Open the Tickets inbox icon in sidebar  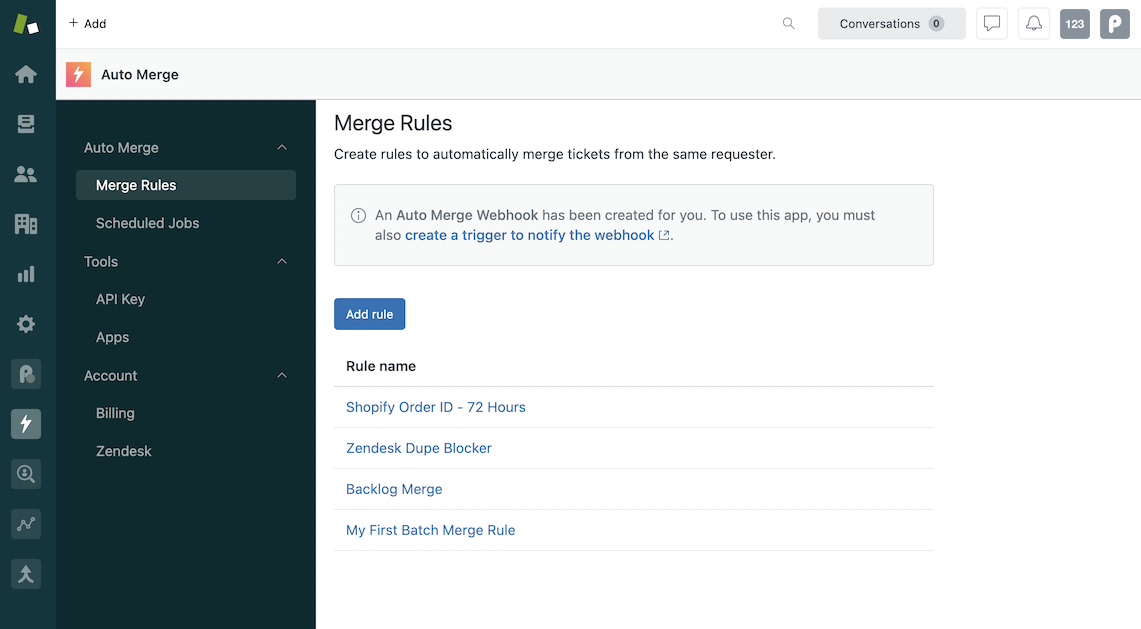26,124
